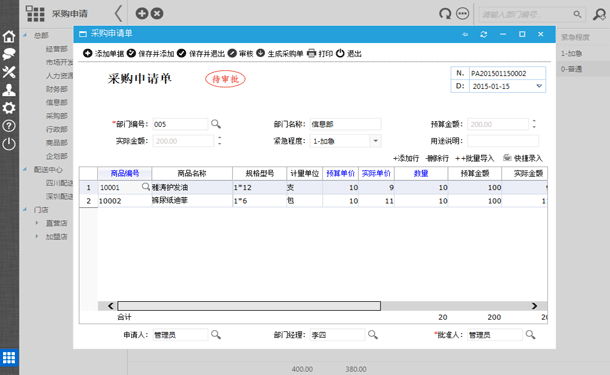Image resolution: width=610 pixels, height=375 pixels.
Task: Open the lookup magnifier beside 申请人
Action: click(x=216, y=335)
